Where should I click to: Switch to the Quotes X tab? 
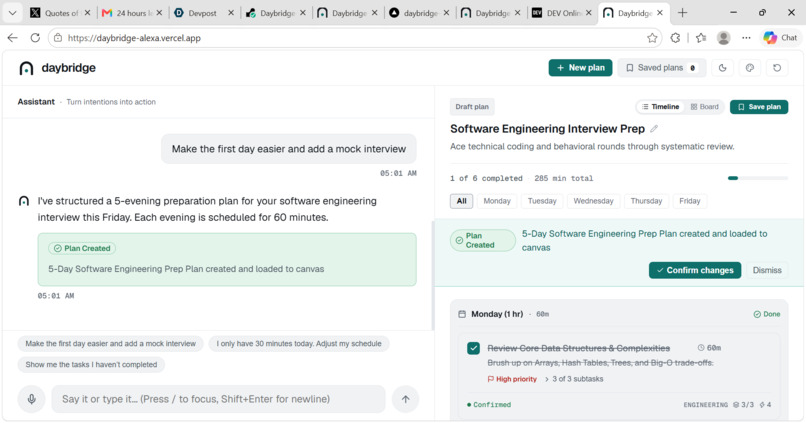click(60, 13)
